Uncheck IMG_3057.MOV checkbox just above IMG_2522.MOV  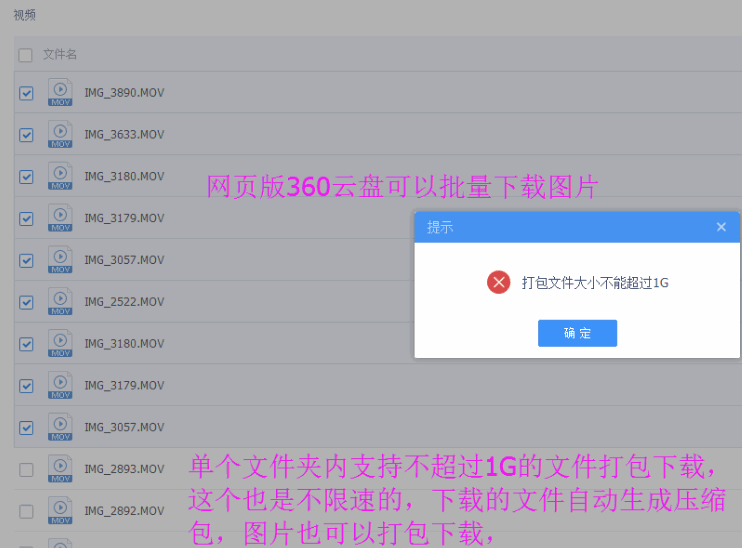(26, 261)
